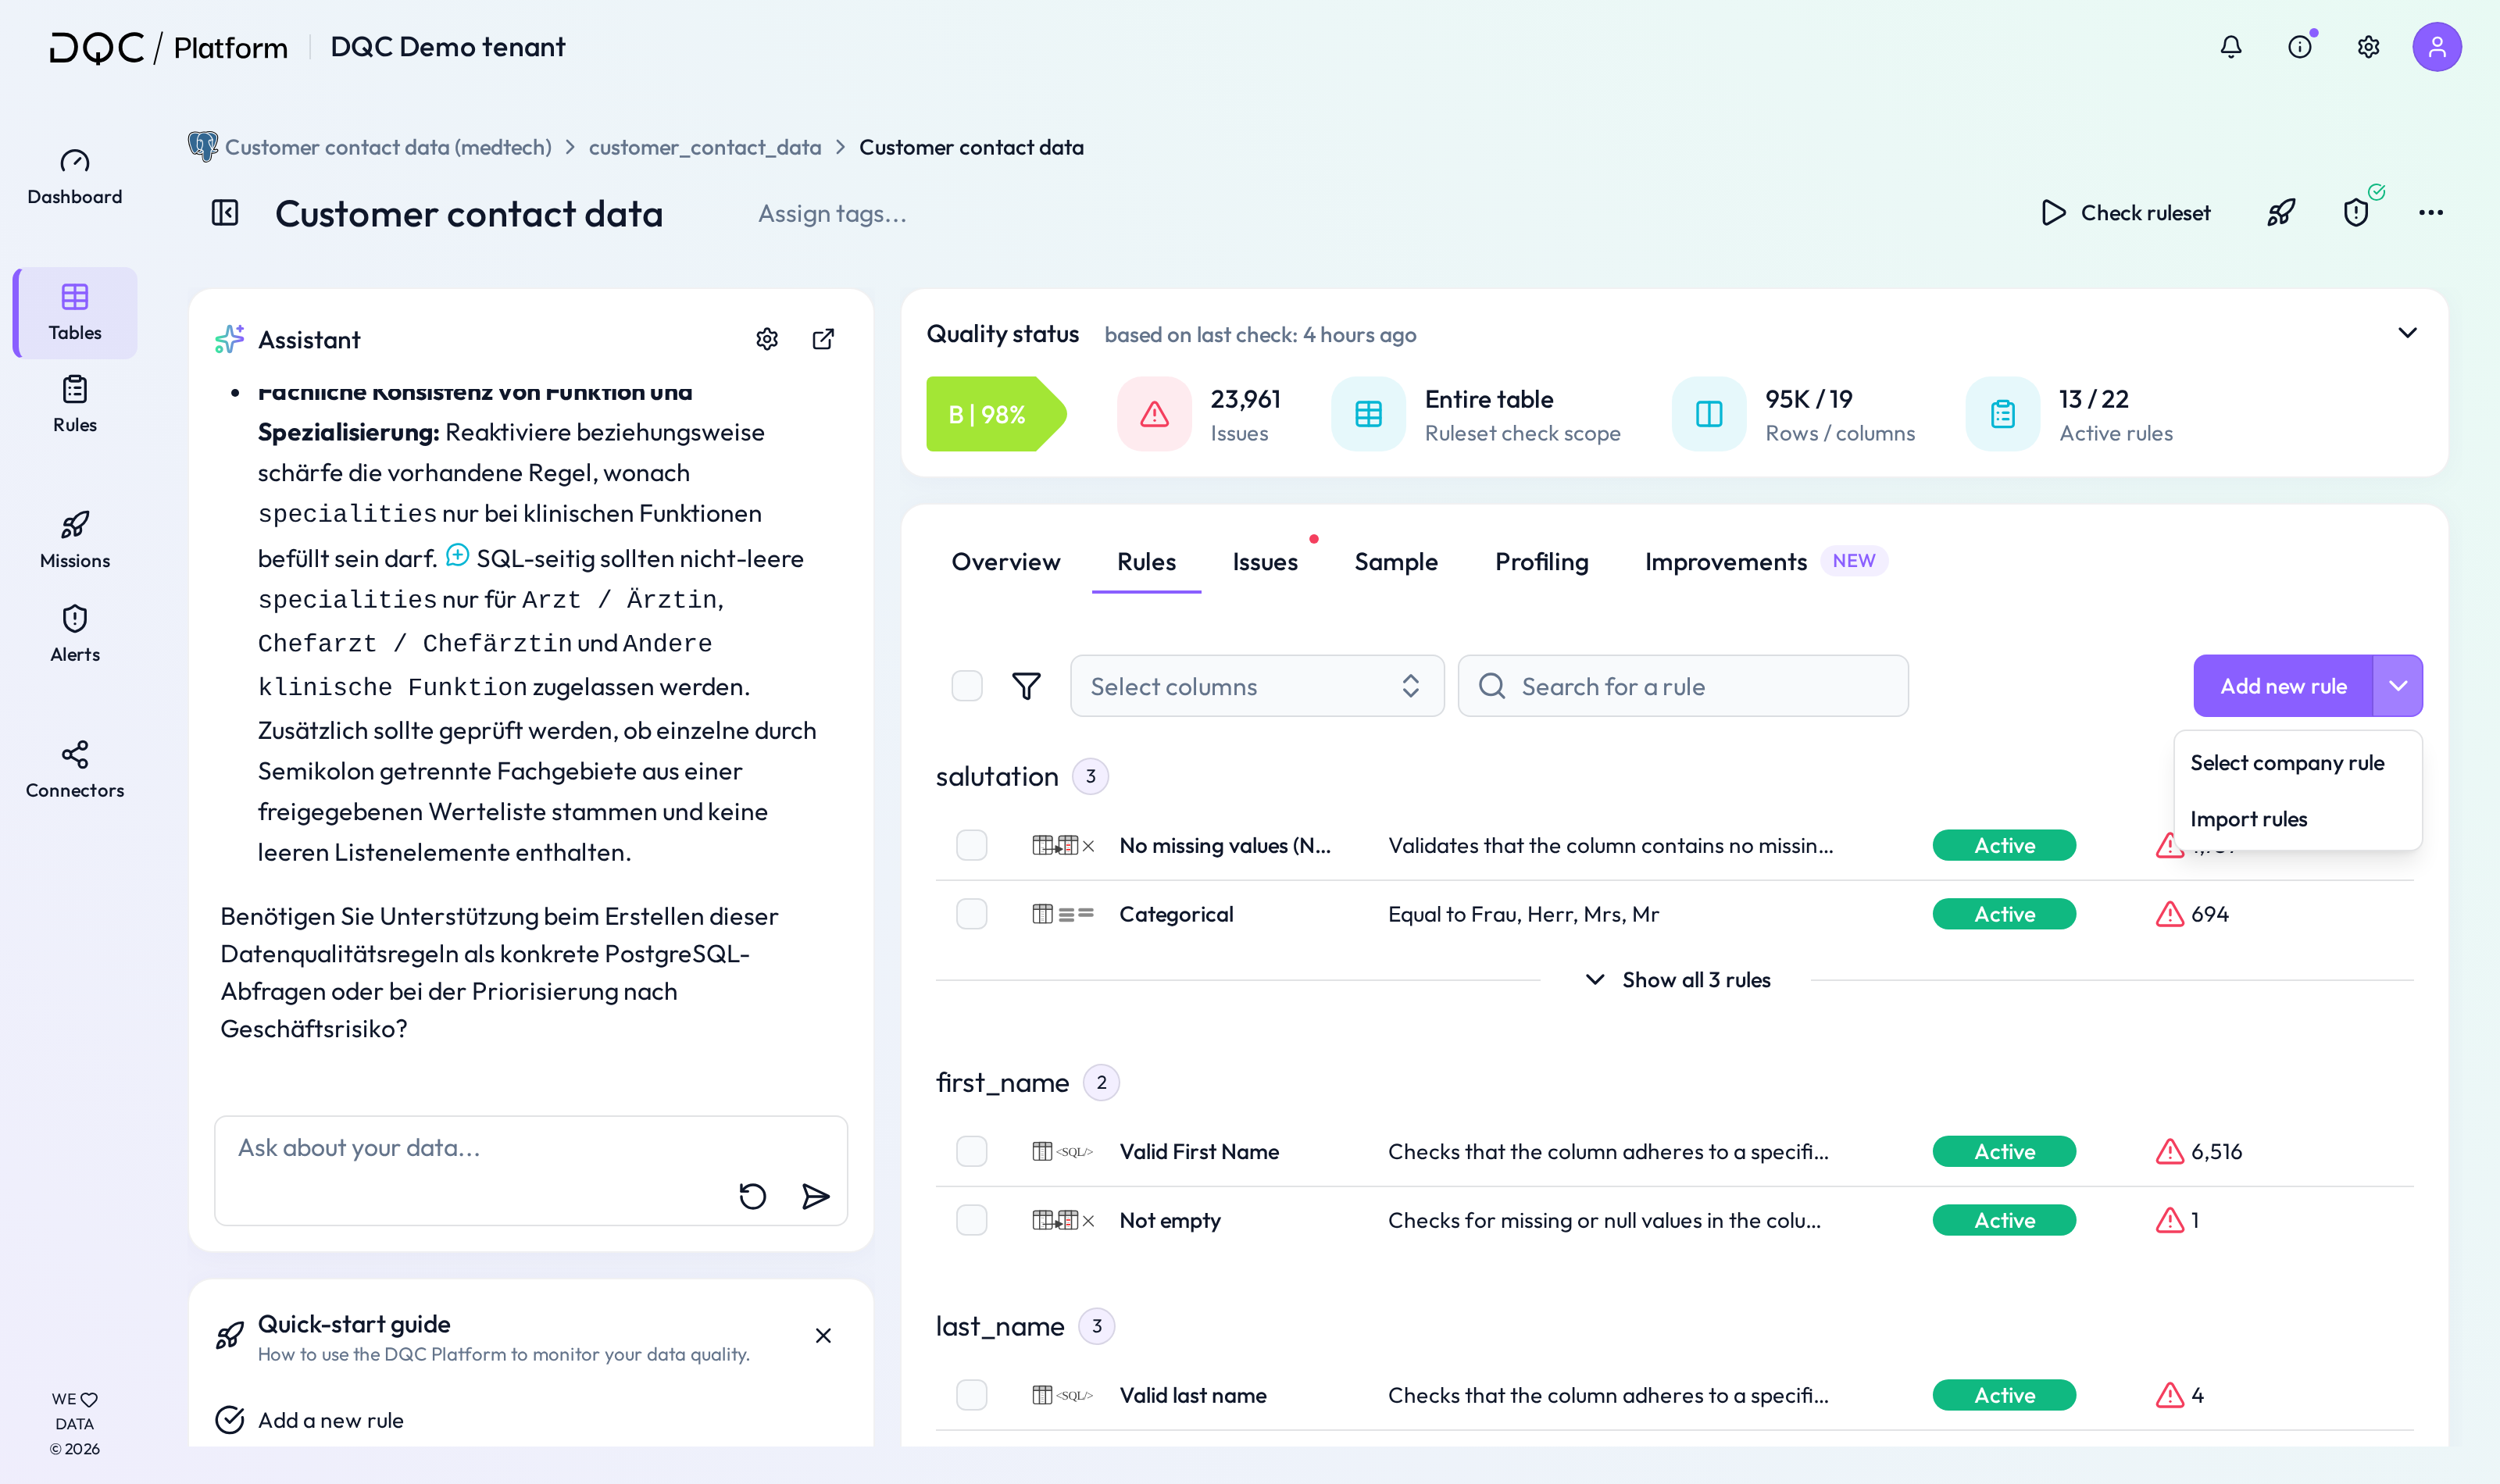This screenshot has height=1484, width=2500.
Task: Check the Categorical rule checkbox
Action: tap(971, 914)
